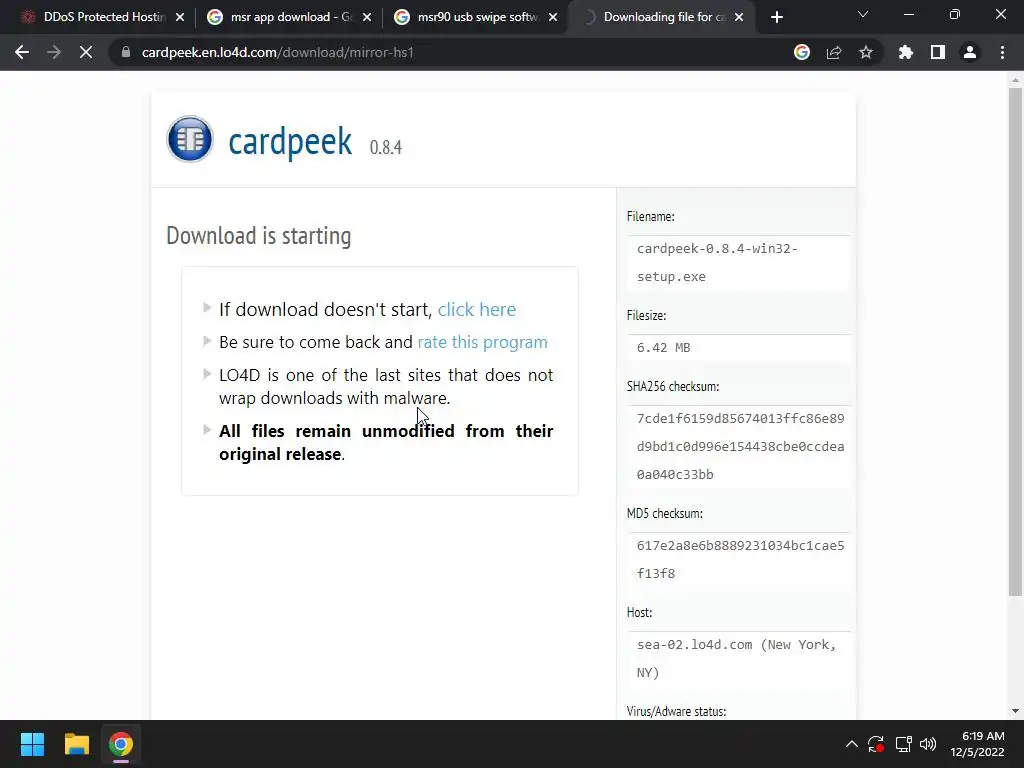Open the taskbar clock and date
The width and height of the screenshot is (1024, 768).
coord(977,744)
